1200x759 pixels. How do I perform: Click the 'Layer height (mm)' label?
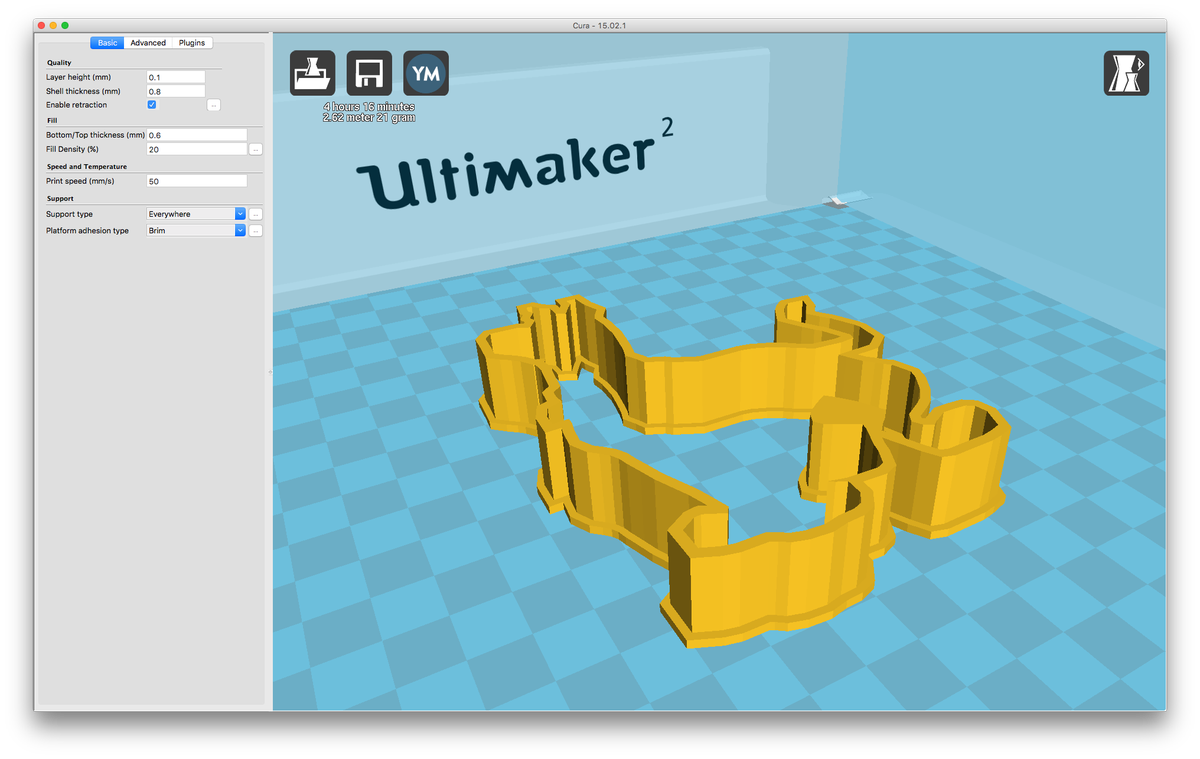point(79,77)
